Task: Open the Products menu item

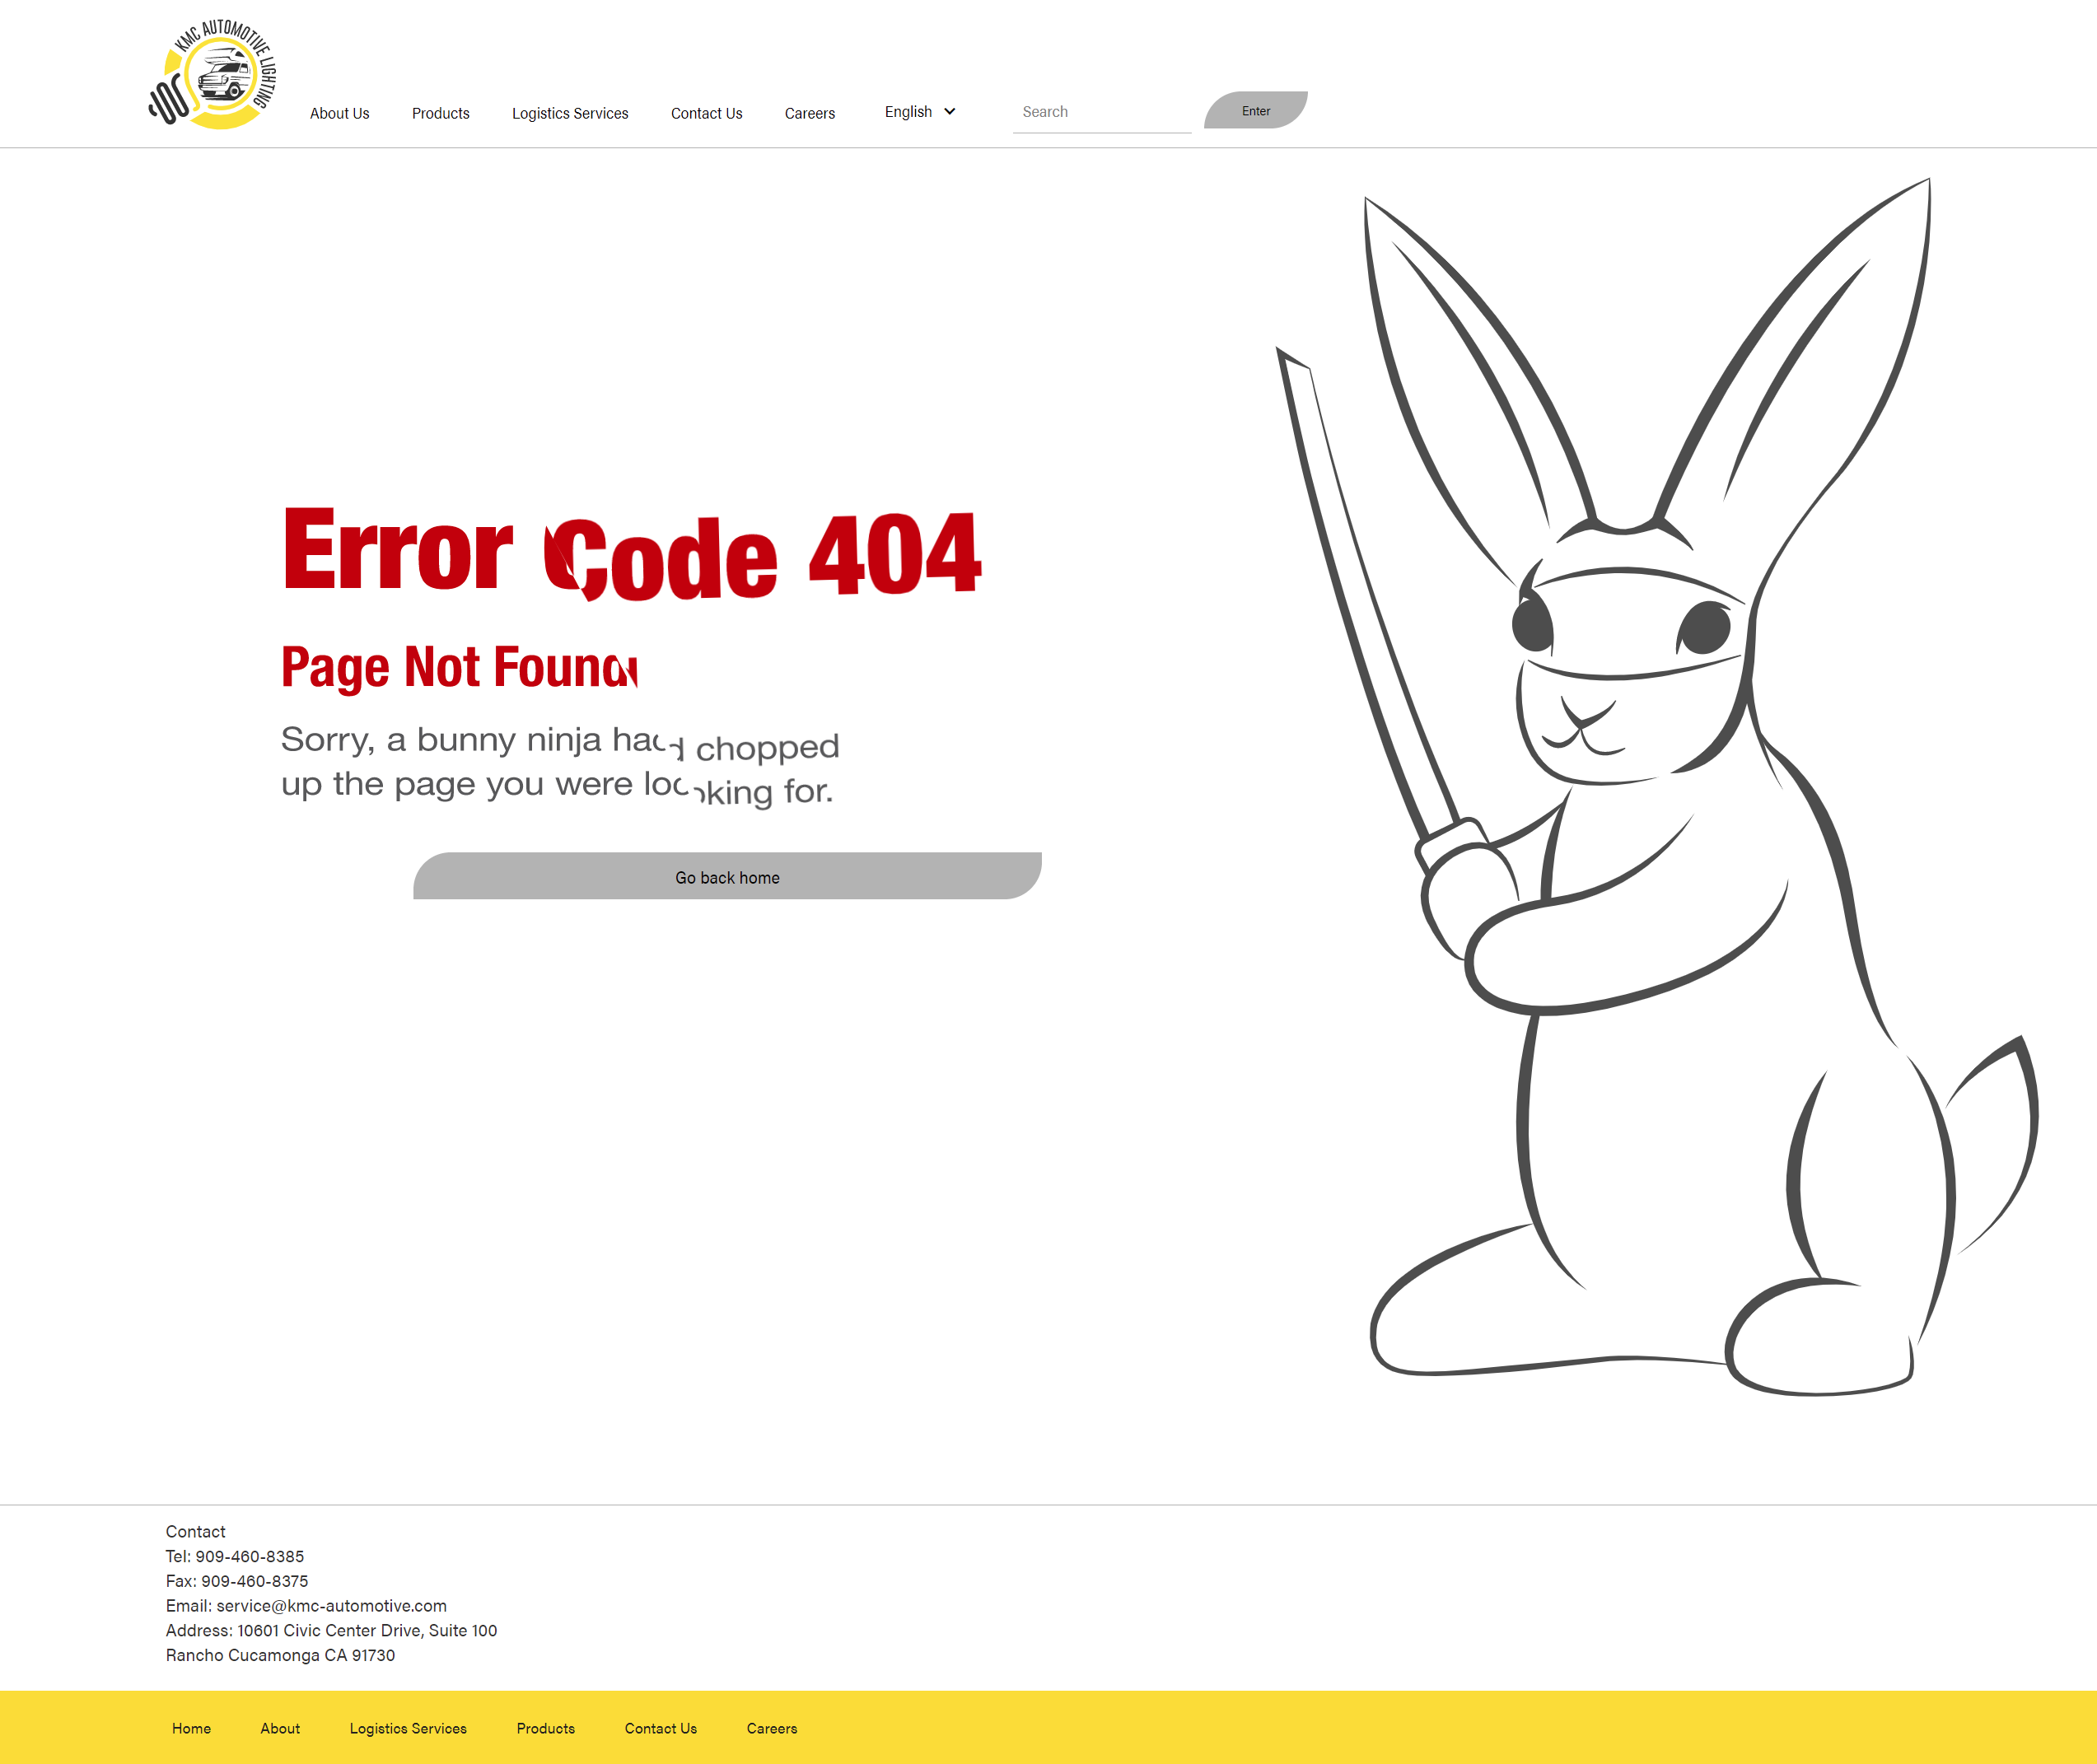Action: [x=440, y=113]
